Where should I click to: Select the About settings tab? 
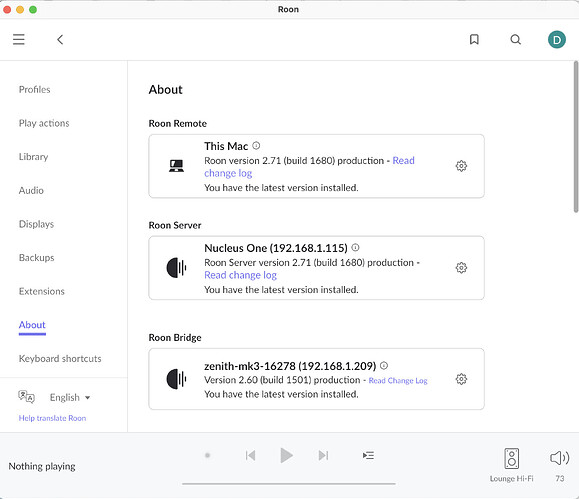pos(32,325)
